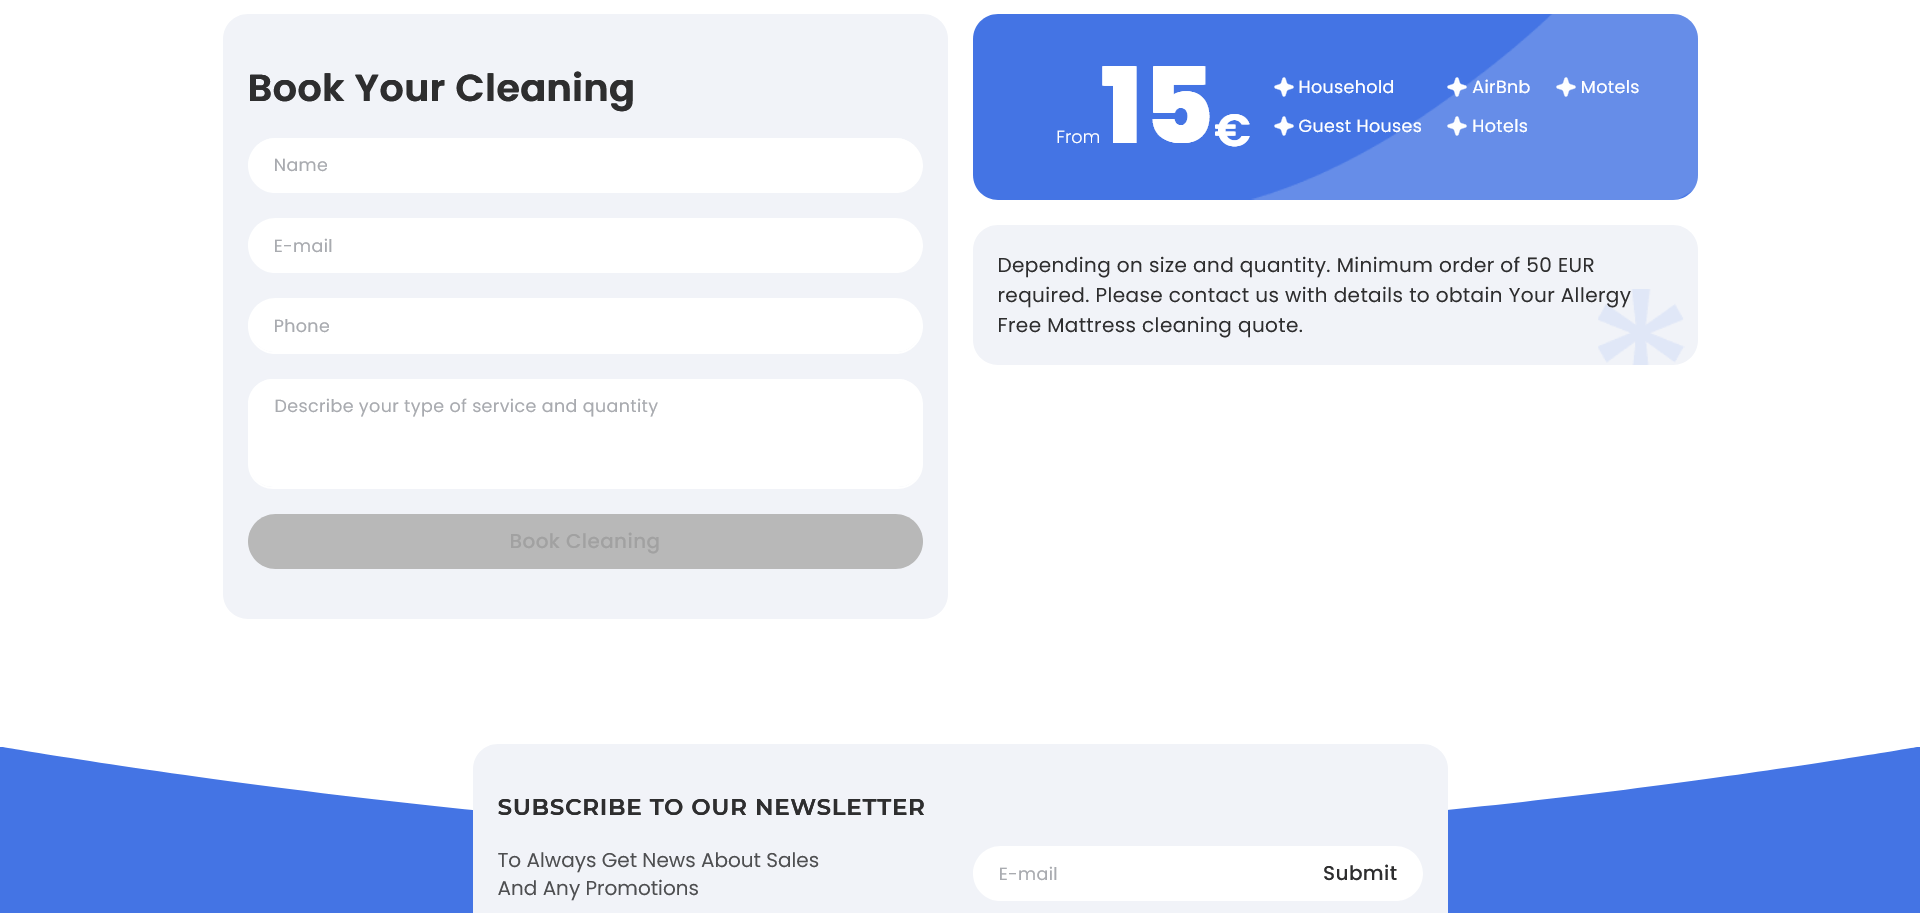Image resolution: width=1920 pixels, height=913 pixels.
Task: Click the euro currency symbol
Action: [1232, 130]
